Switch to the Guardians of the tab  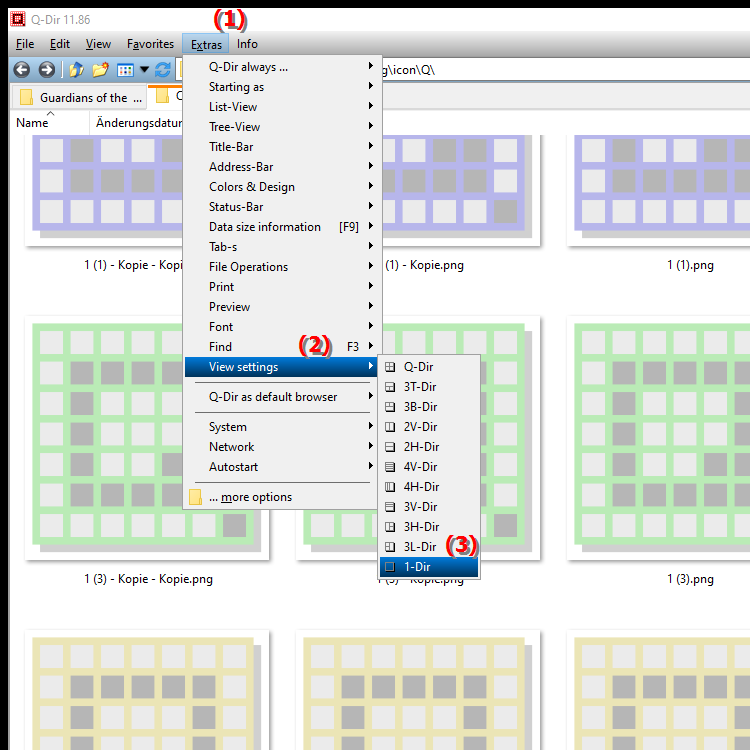coord(79,98)
